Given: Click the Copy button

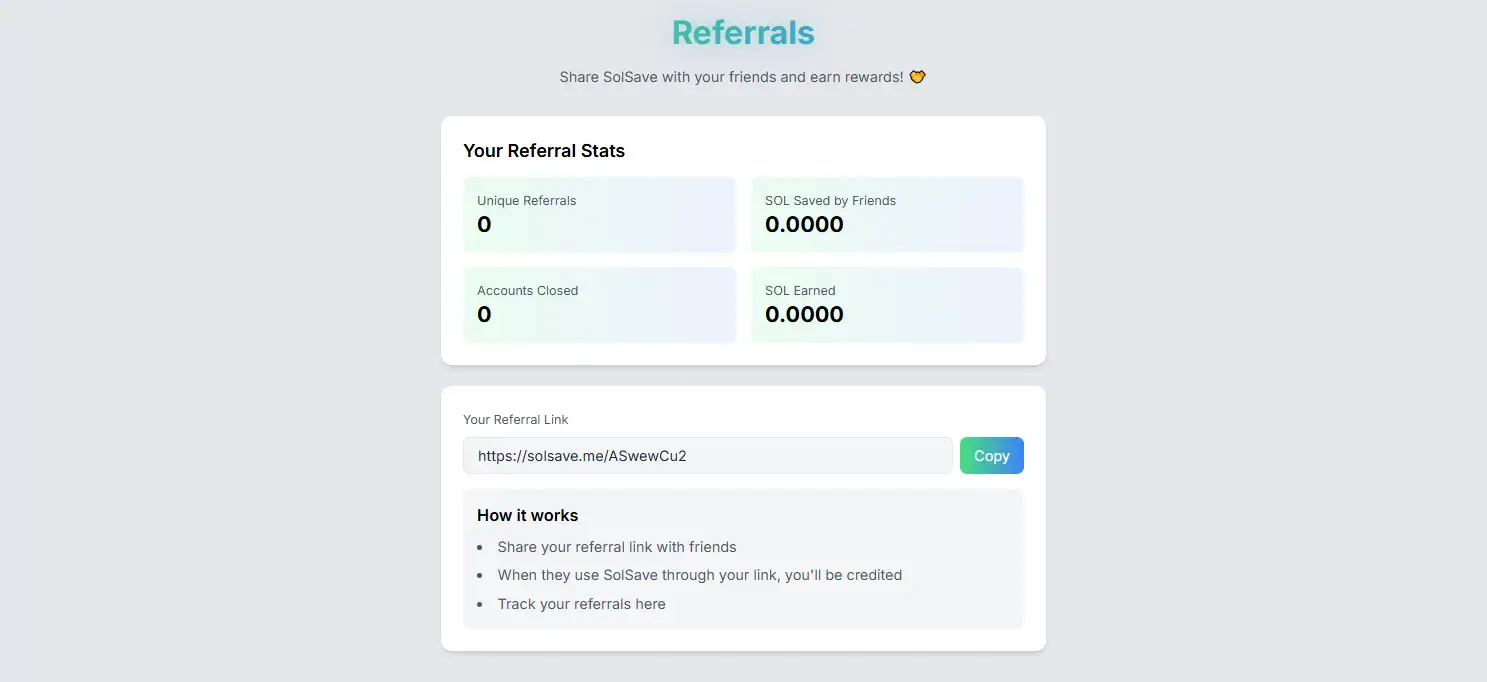Looking at the screenshot, I should (991, 456).
